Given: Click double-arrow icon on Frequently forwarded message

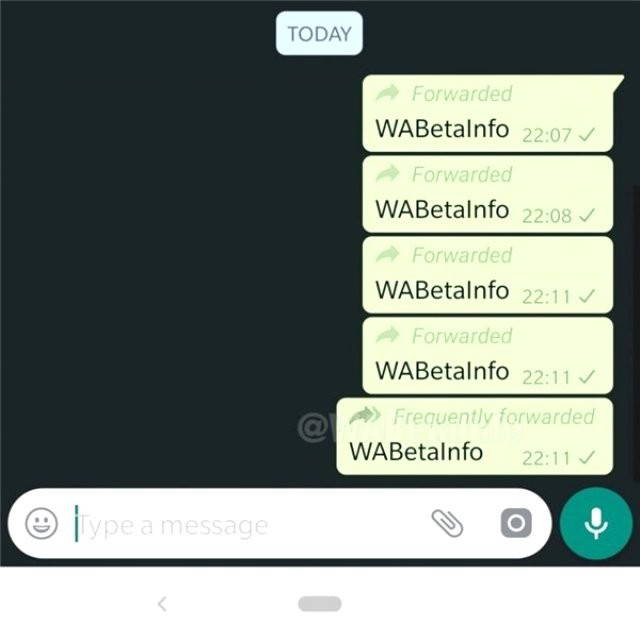Looking at the screenshot, I should tap(365, 416).
